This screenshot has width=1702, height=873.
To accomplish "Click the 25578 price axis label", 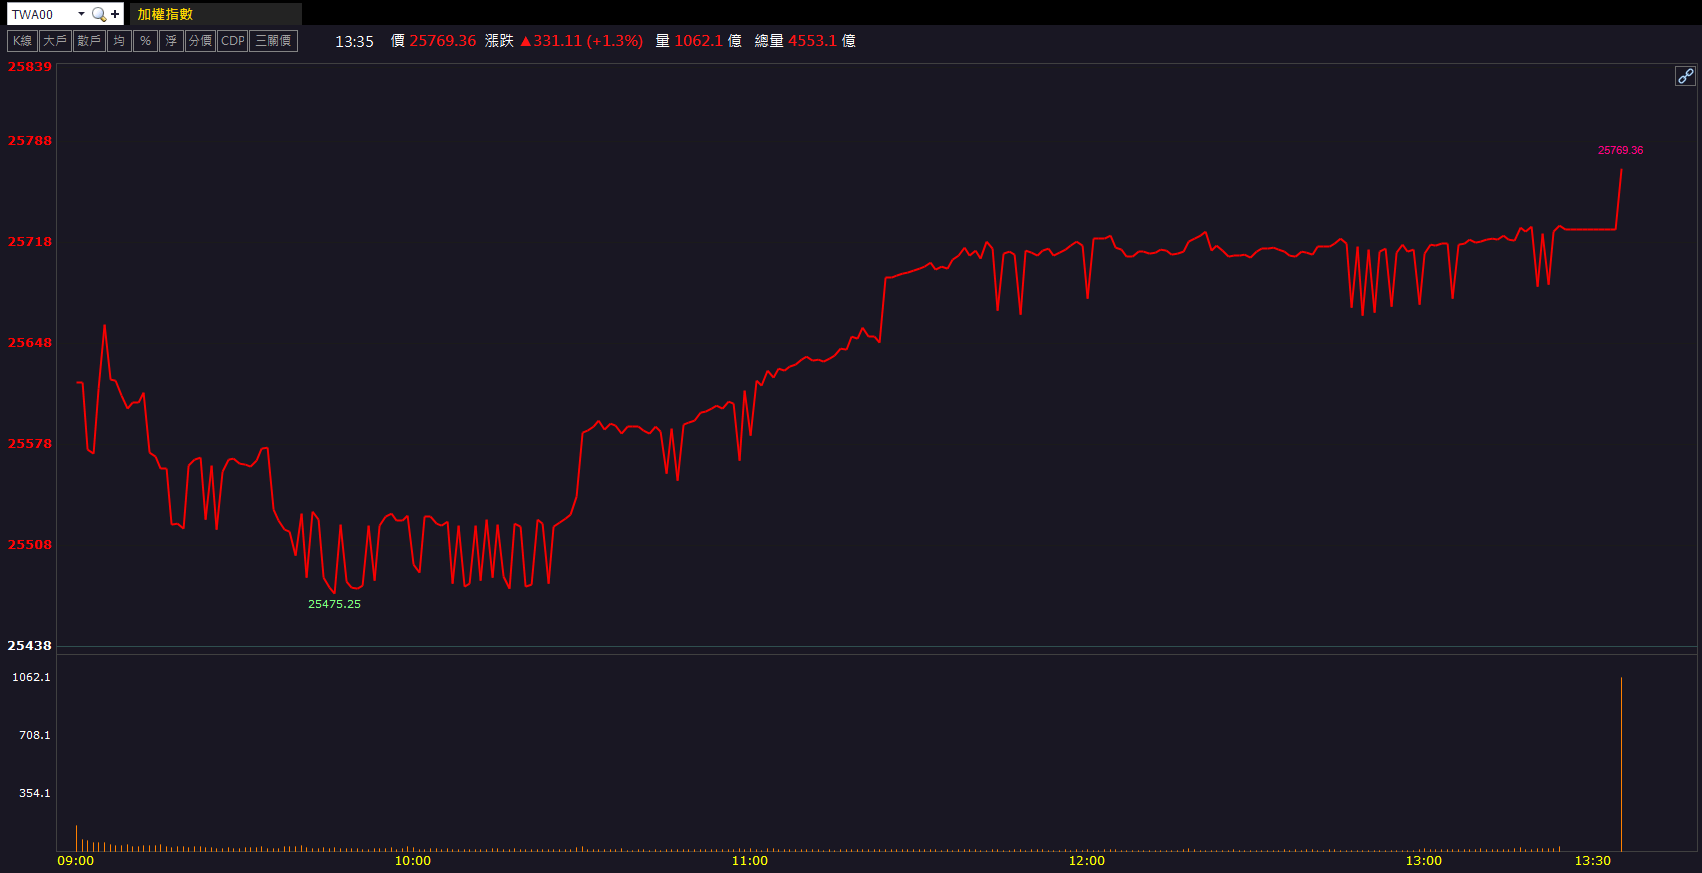I will tap(30, 444).
